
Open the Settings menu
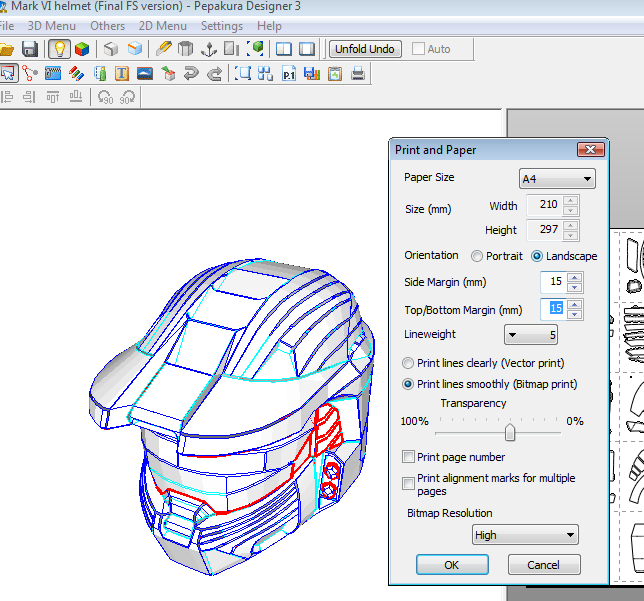[222, 26]
